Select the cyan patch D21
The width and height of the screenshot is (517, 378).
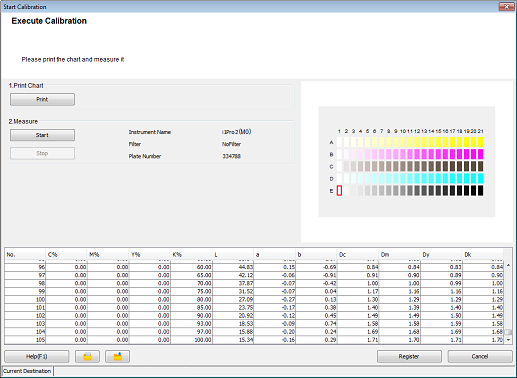point(480,178)
